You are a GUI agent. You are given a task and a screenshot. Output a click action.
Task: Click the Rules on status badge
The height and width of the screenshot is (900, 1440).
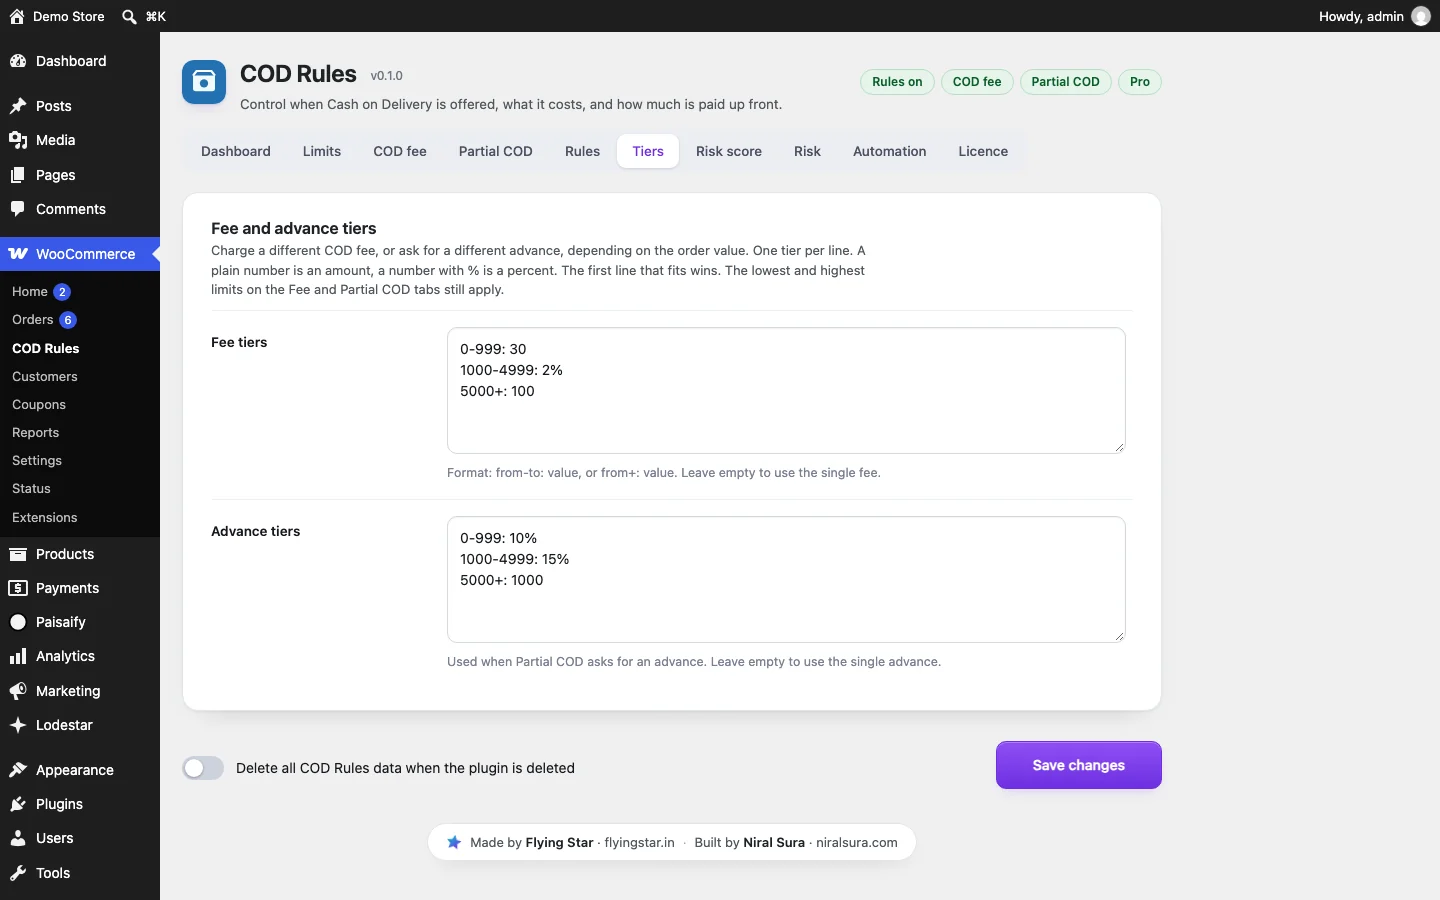point(897,82)
